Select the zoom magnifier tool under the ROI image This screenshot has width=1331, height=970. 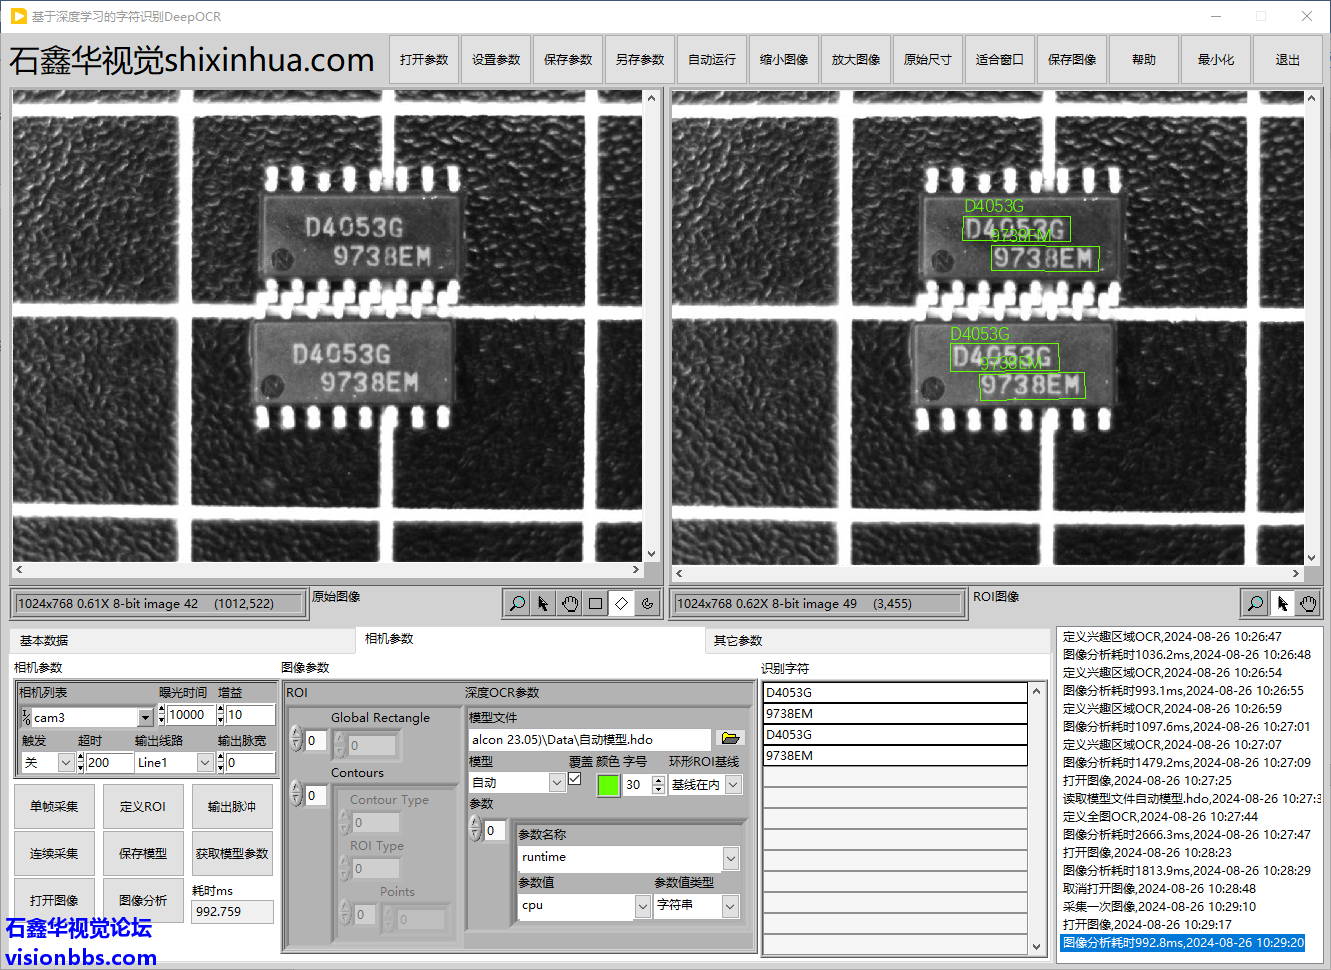tap(1255, 603)
